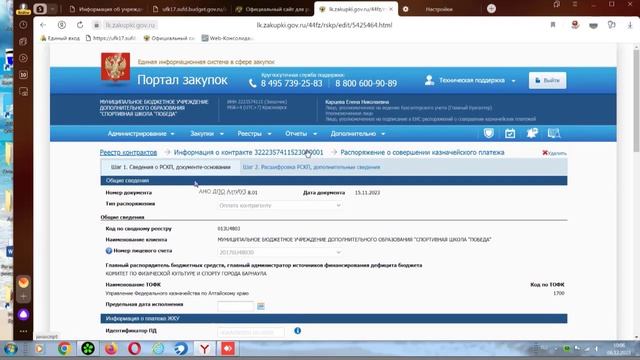Click the blue info icon next to Идентификатор ПД
The width and height of the screenshot is (640, 360).
[x=298, y=331]
